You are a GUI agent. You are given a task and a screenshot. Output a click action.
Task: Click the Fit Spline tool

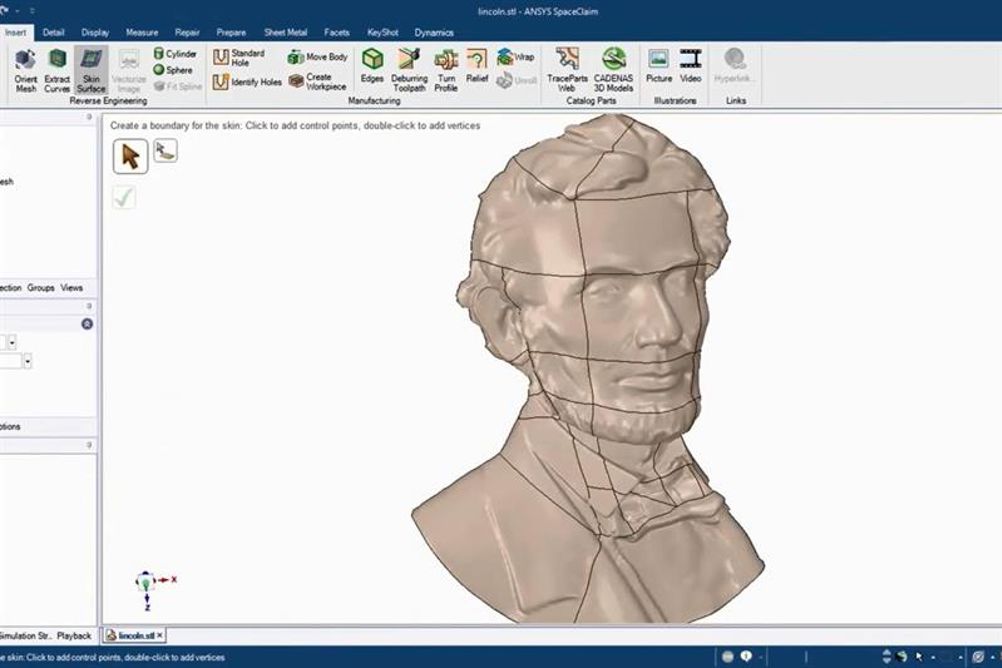(x=178, y=86)
